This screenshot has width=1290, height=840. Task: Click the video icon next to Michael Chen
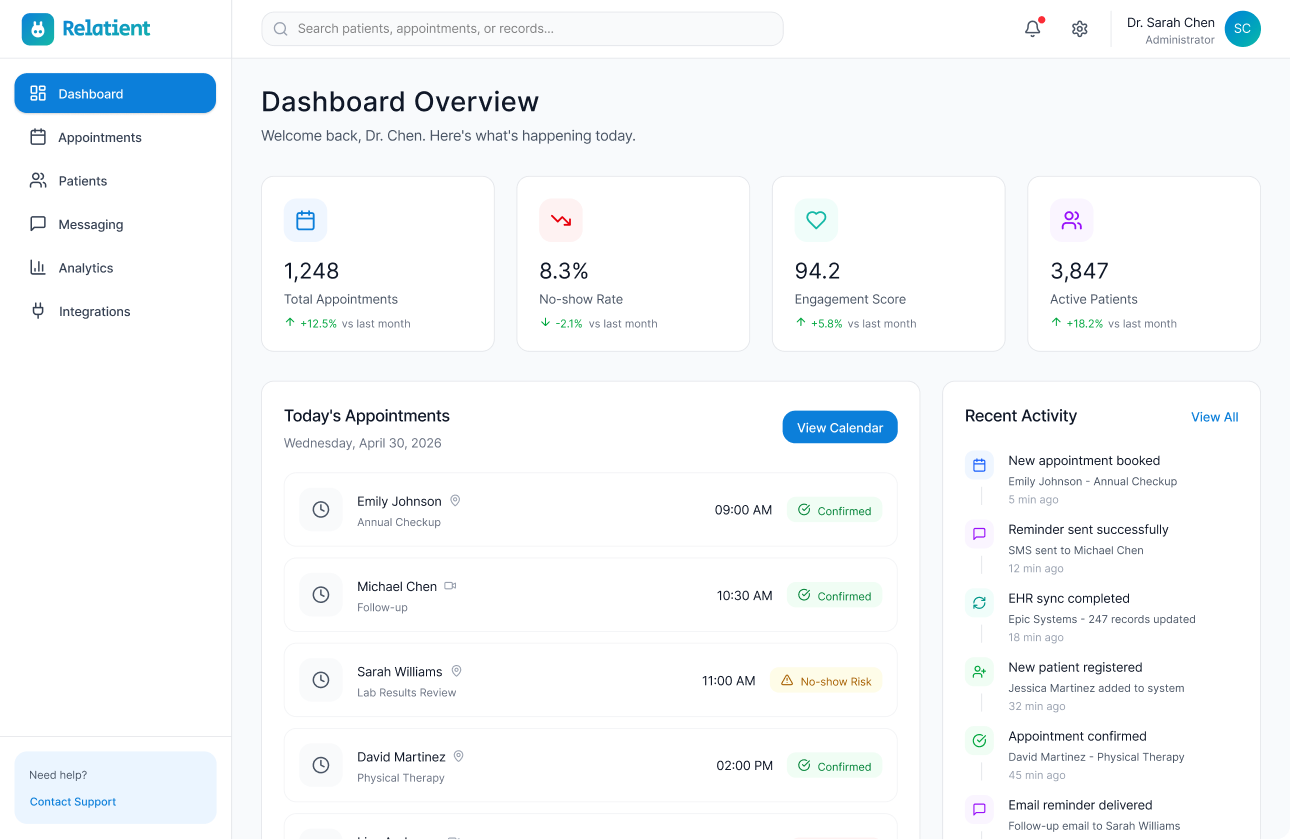tap(450, 586)
